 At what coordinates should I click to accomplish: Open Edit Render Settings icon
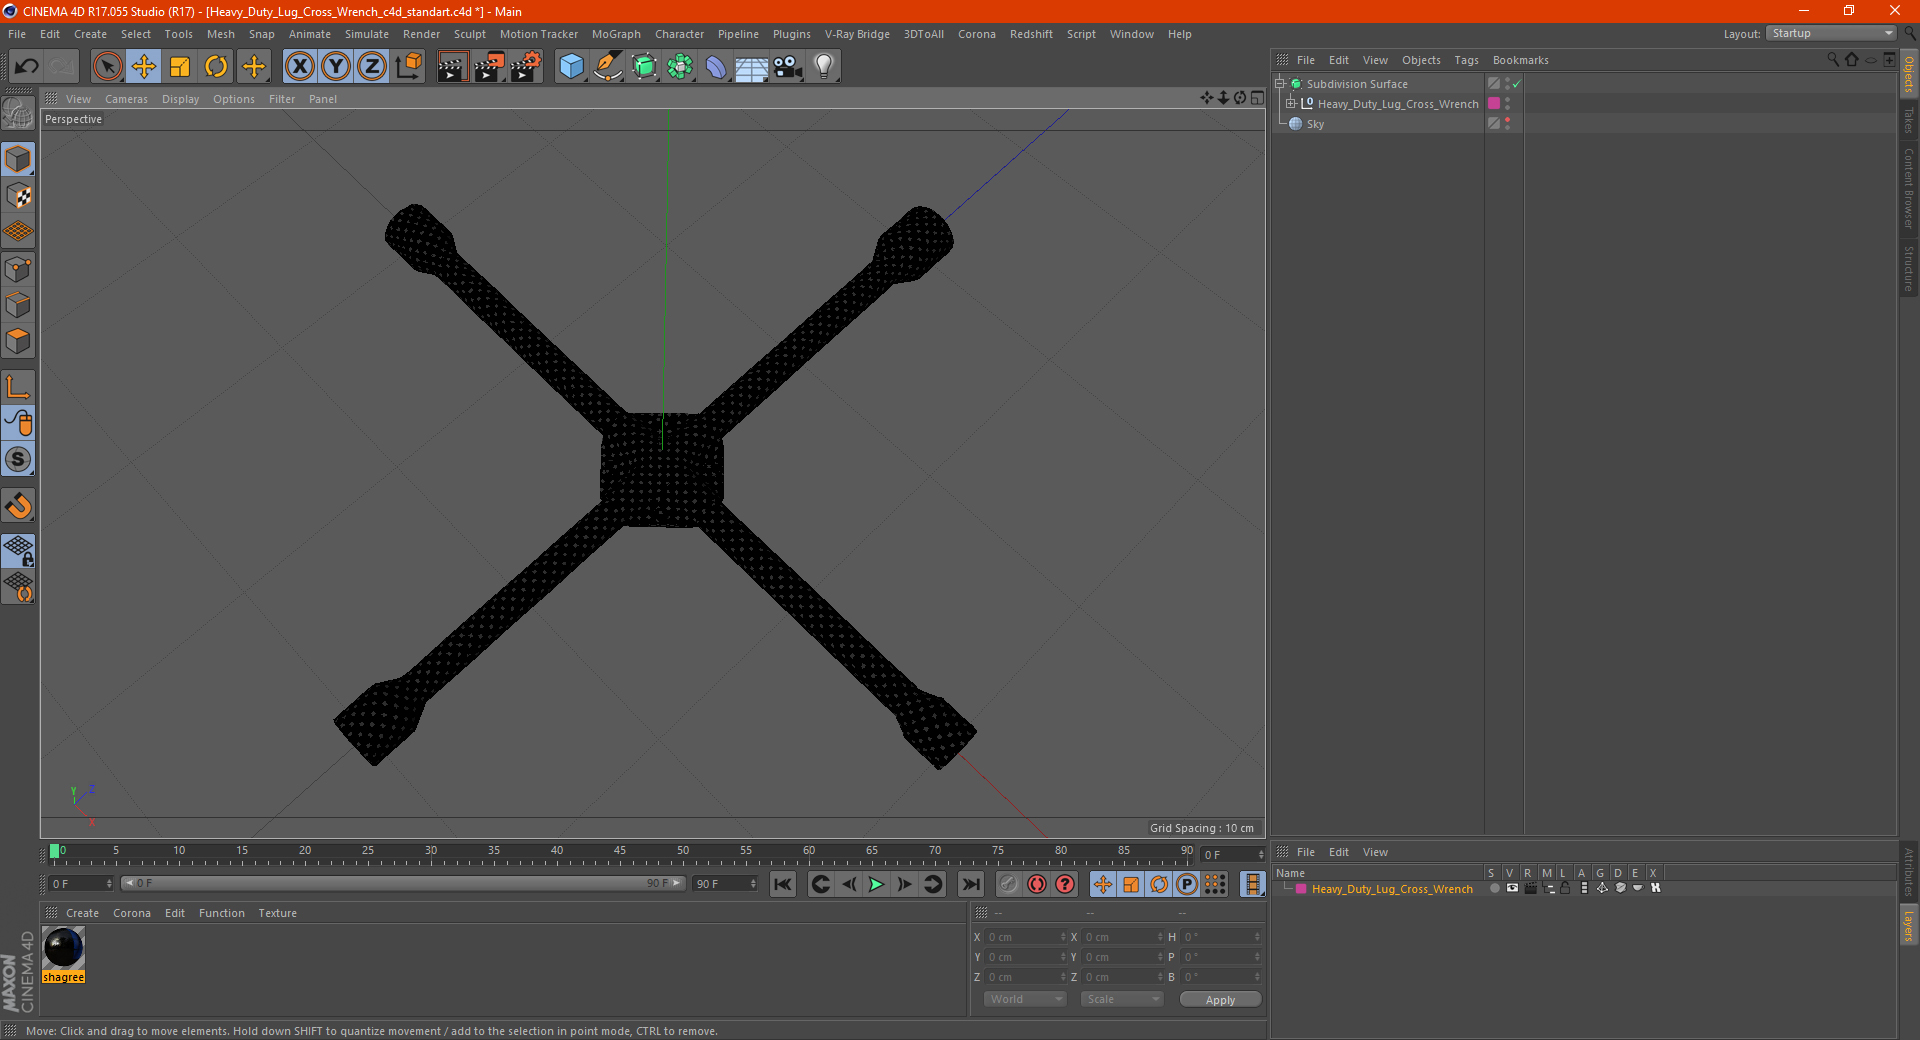[526, 67]
